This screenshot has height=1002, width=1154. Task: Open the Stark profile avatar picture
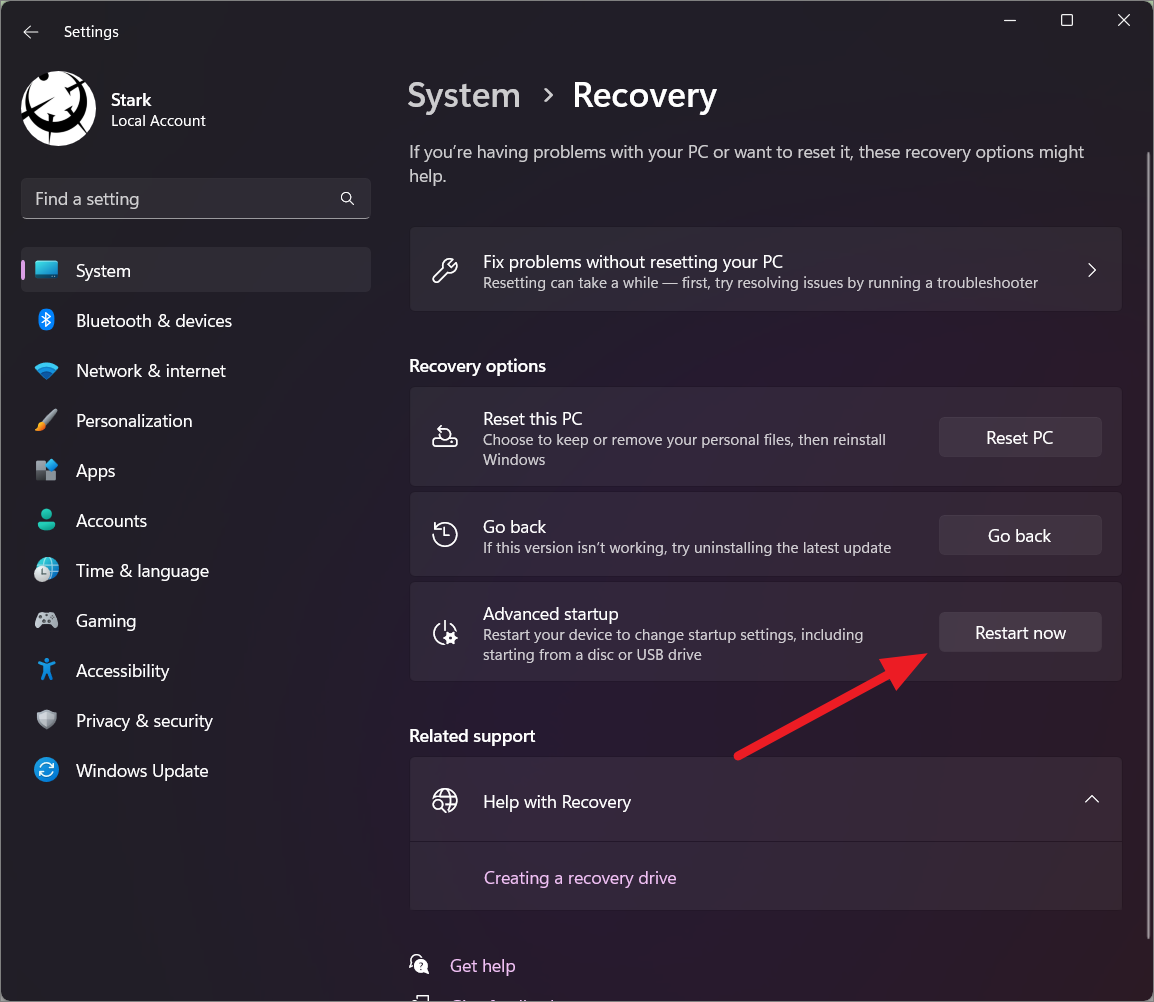[x=58, y=108]
